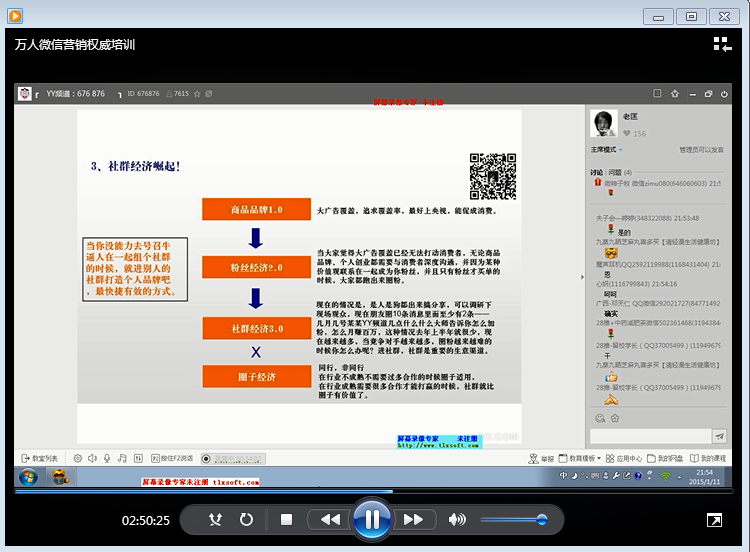Switch to Library view icon
Screen dimensions: 750x552
[x=722, y=44]
